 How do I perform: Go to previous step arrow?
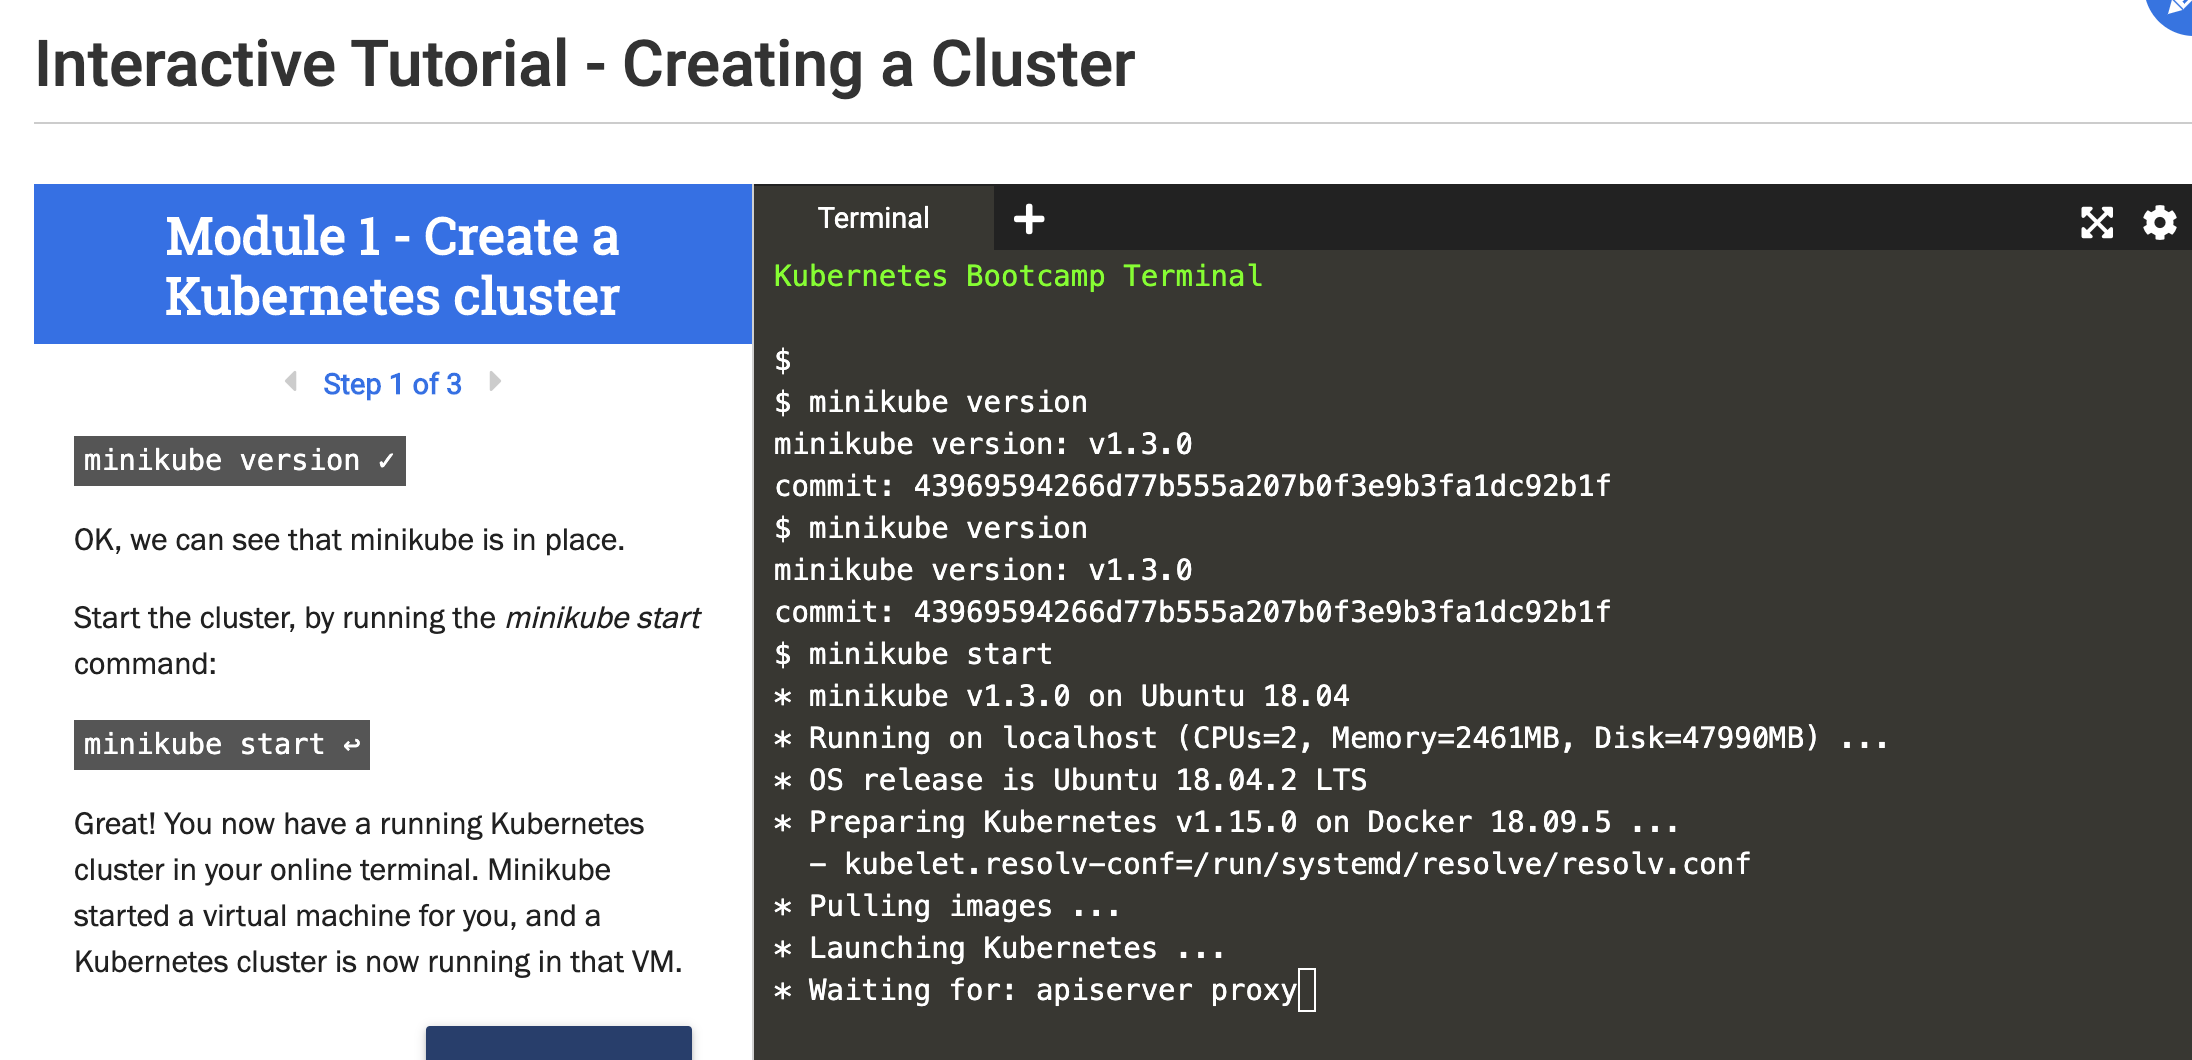tap(291, 381)
